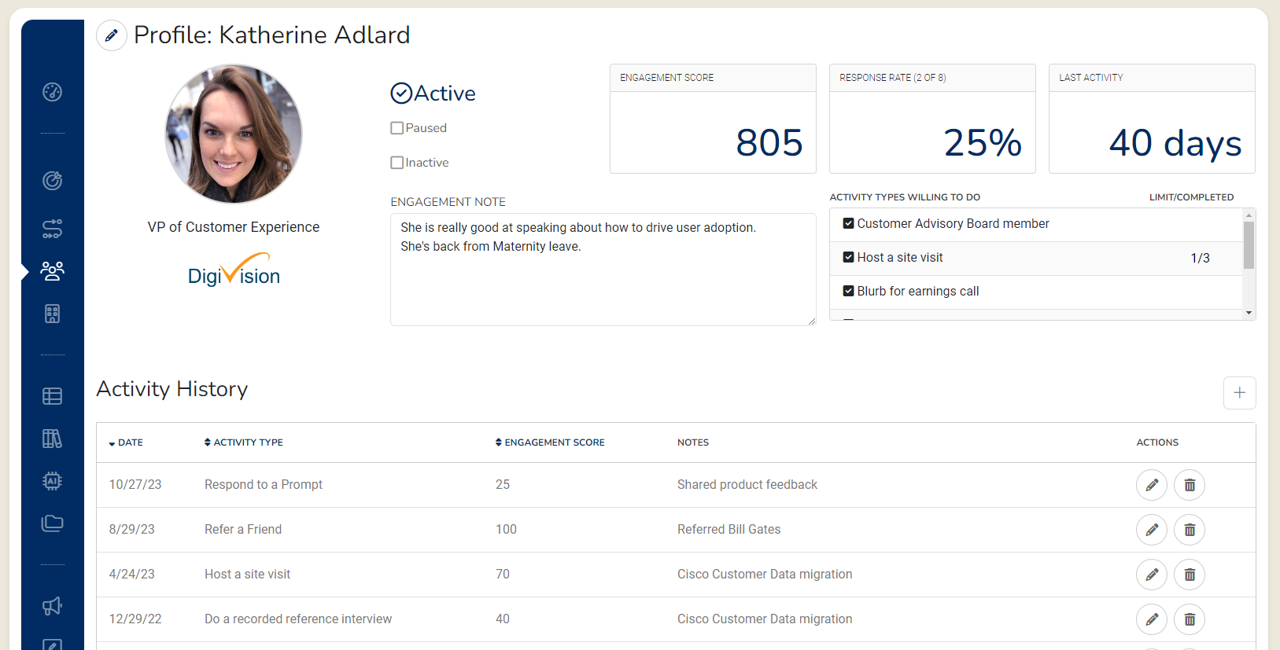Check the Inactive status checkbox

tap(397, 163)
